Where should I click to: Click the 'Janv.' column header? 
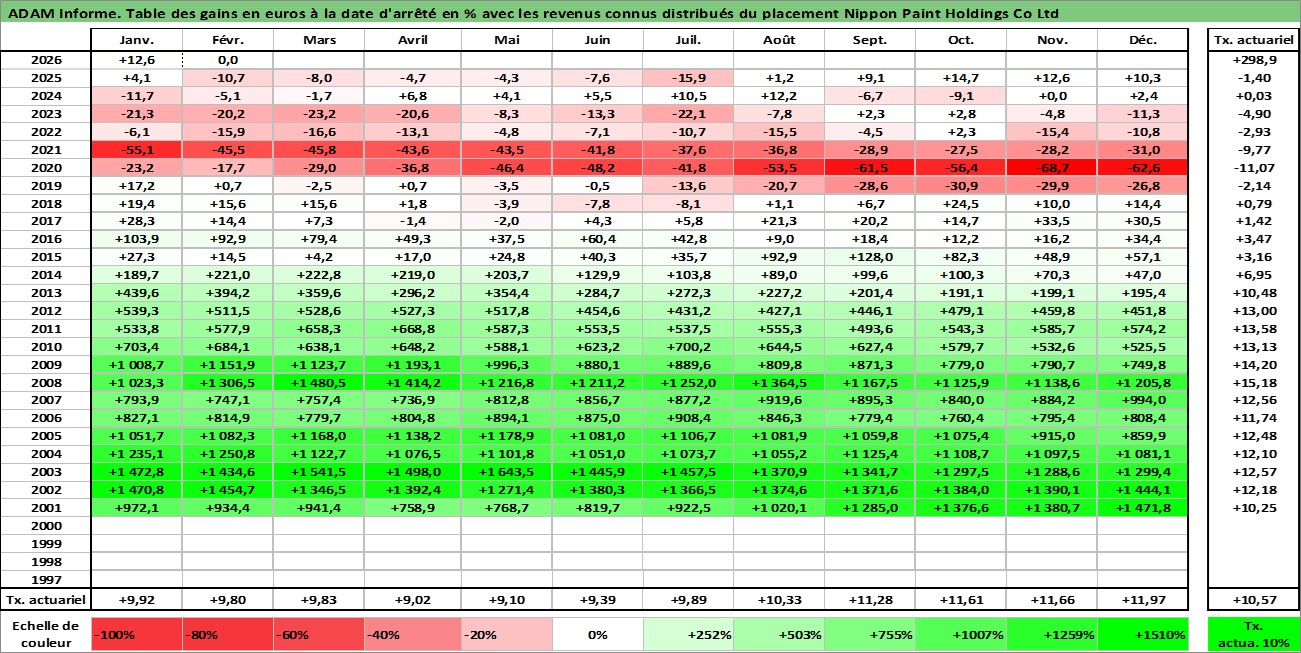(x=136, y=40)
